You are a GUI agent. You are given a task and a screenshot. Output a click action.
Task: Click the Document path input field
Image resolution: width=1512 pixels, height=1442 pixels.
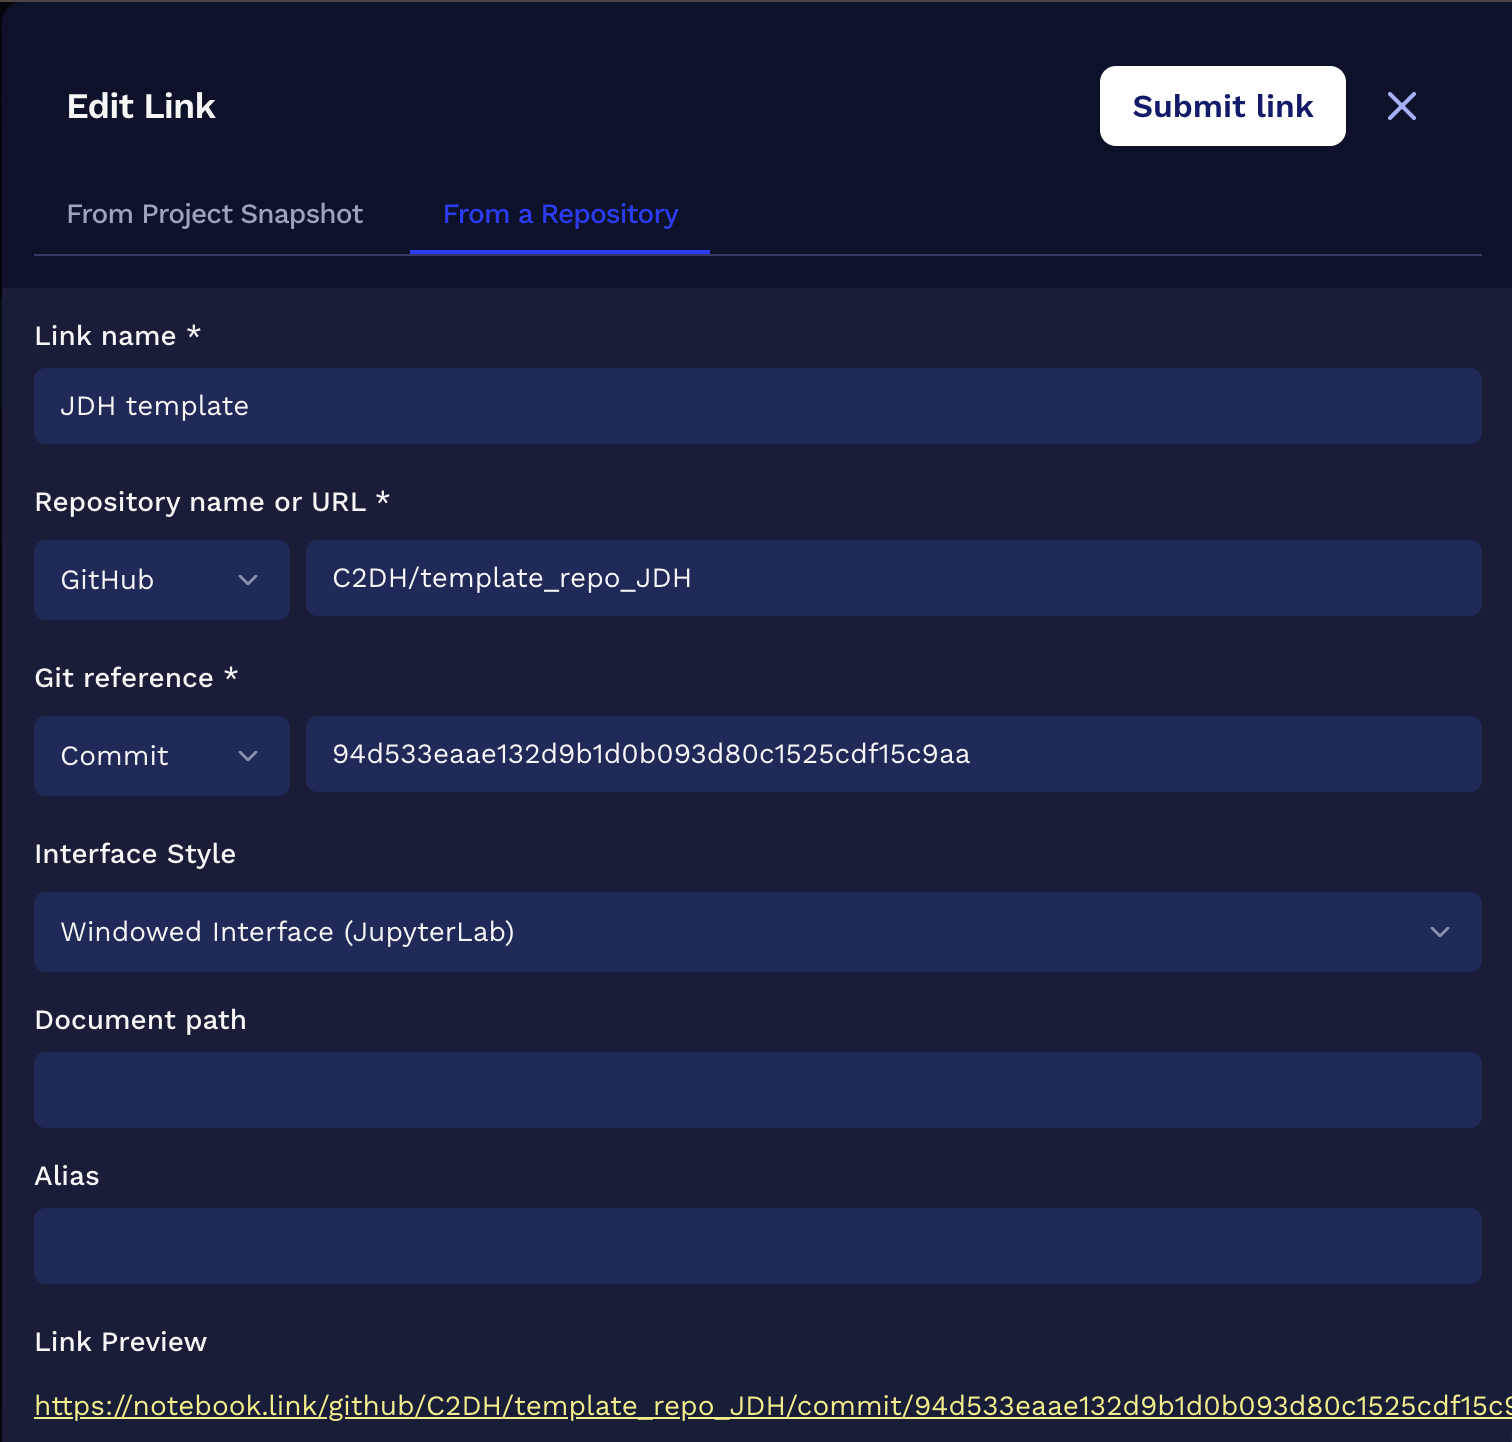757,1090
